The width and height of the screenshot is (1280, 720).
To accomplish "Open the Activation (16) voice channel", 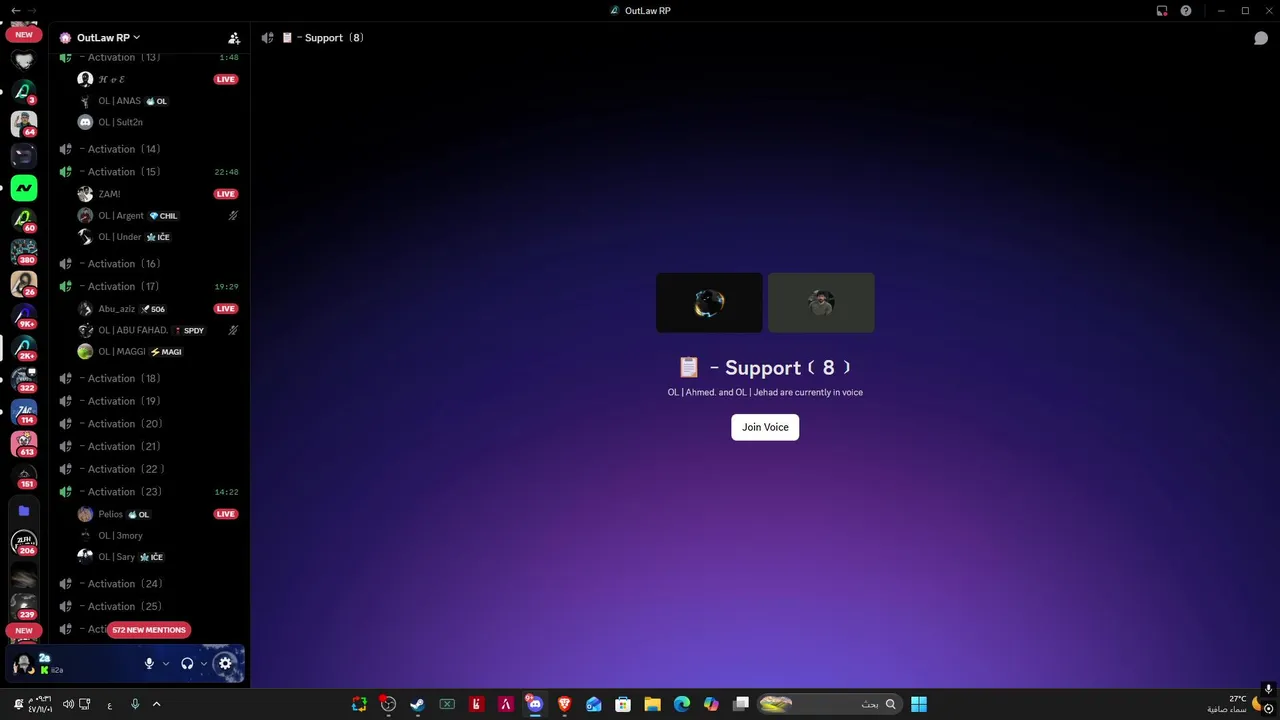I will pos(148,264).
